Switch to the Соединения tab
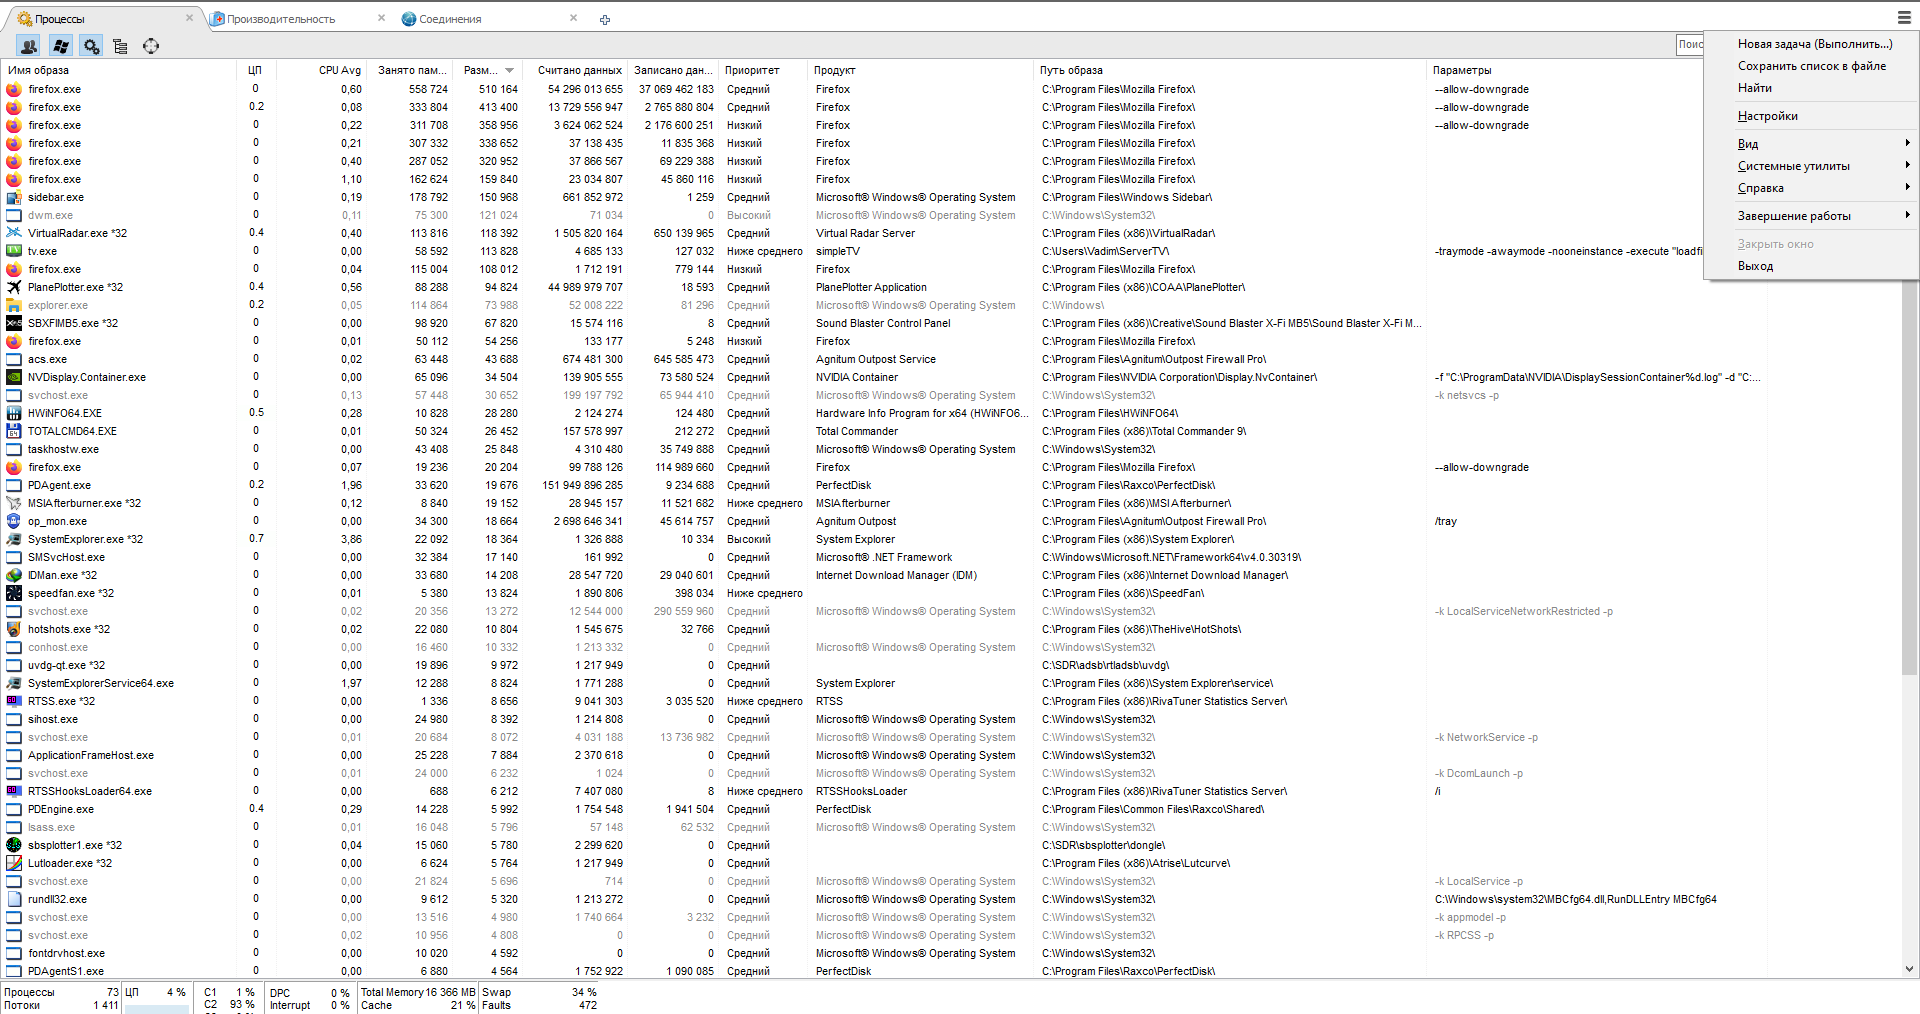Screen dimensions: 1920x1014 pos(488,19)
